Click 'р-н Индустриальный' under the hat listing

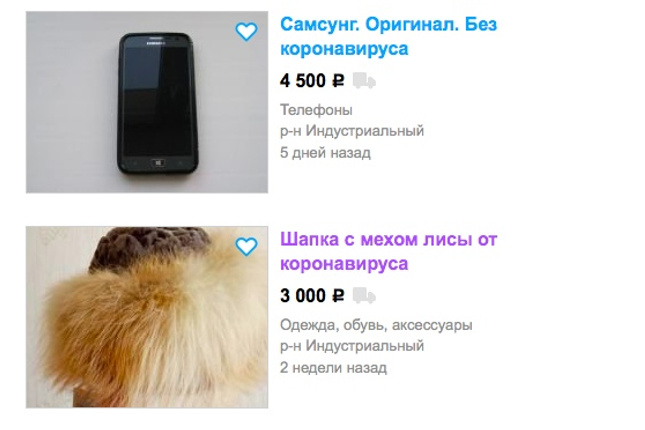pyautogui.click(x=352, y=346)
